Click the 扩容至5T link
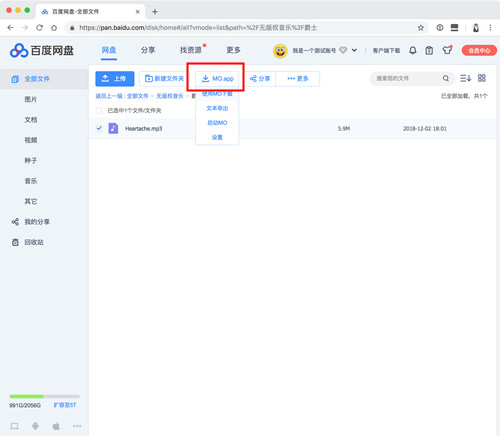Screen dimensions: 500x436 [x=65, y=405]
